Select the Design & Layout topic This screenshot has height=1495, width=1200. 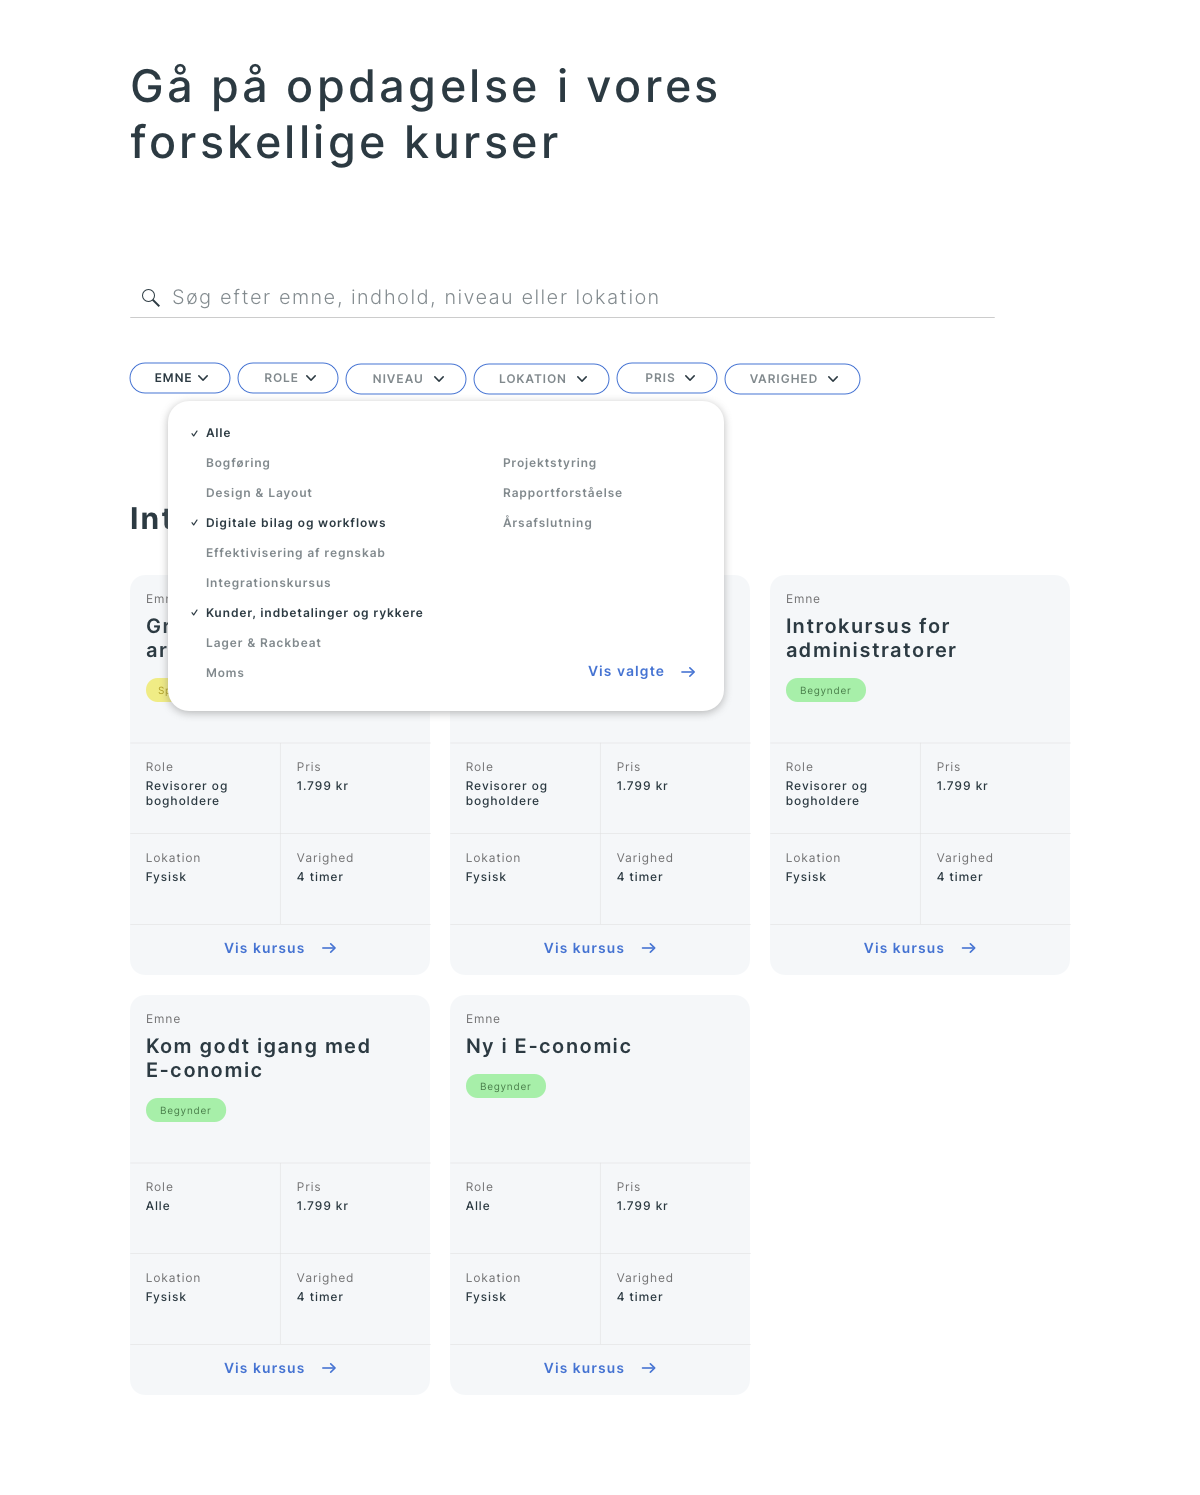click(259, 493)
